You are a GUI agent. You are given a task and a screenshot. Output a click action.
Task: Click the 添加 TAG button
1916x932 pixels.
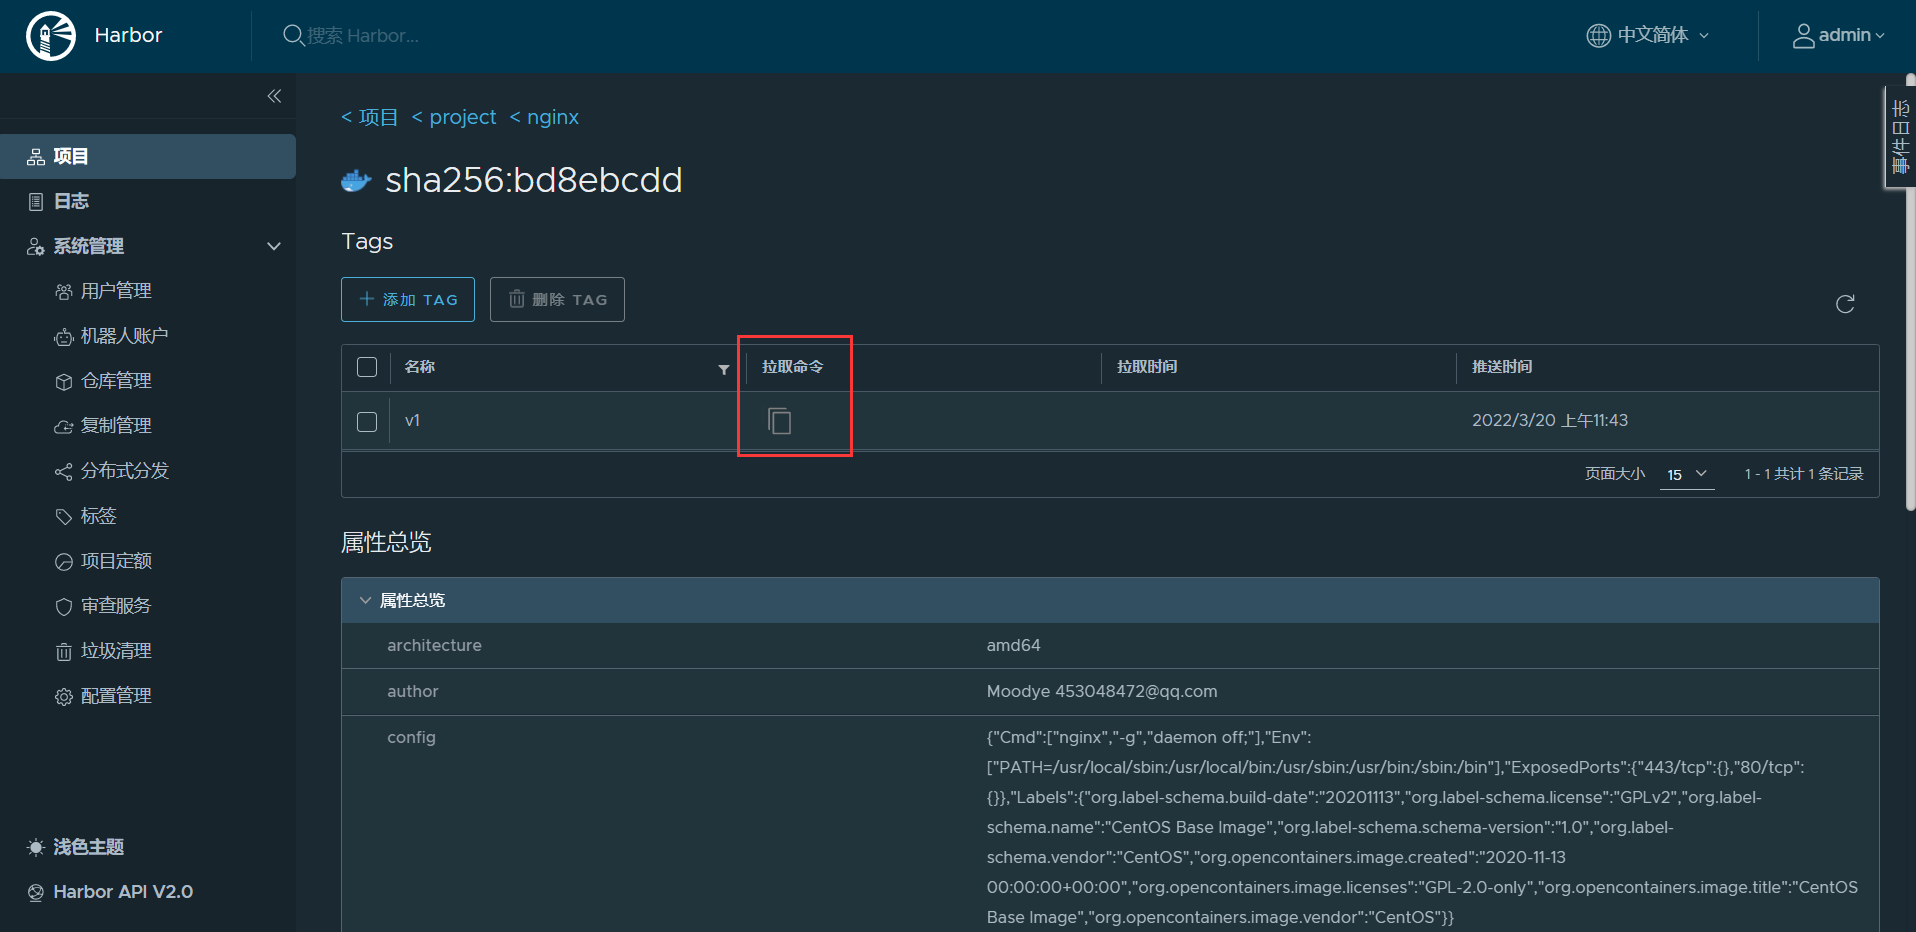click(x=407, y=299)
